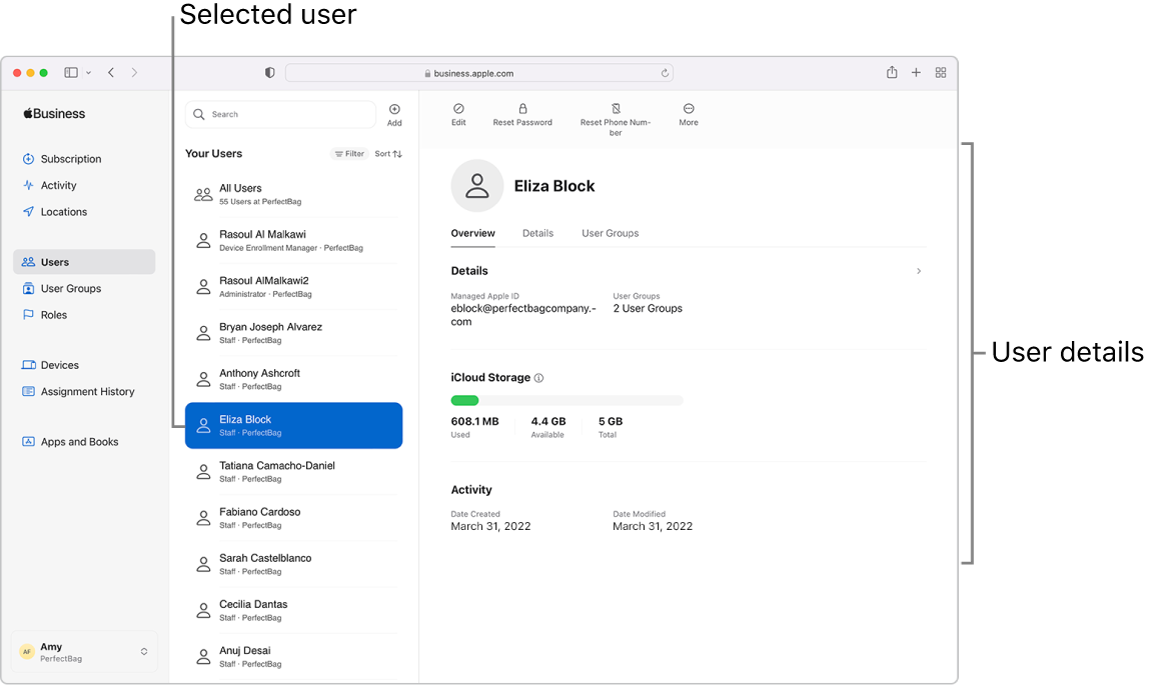Click the iCloud Storage info icon
The height and width of the screenshot is (686, 1152).
click(x=538, y=378)
